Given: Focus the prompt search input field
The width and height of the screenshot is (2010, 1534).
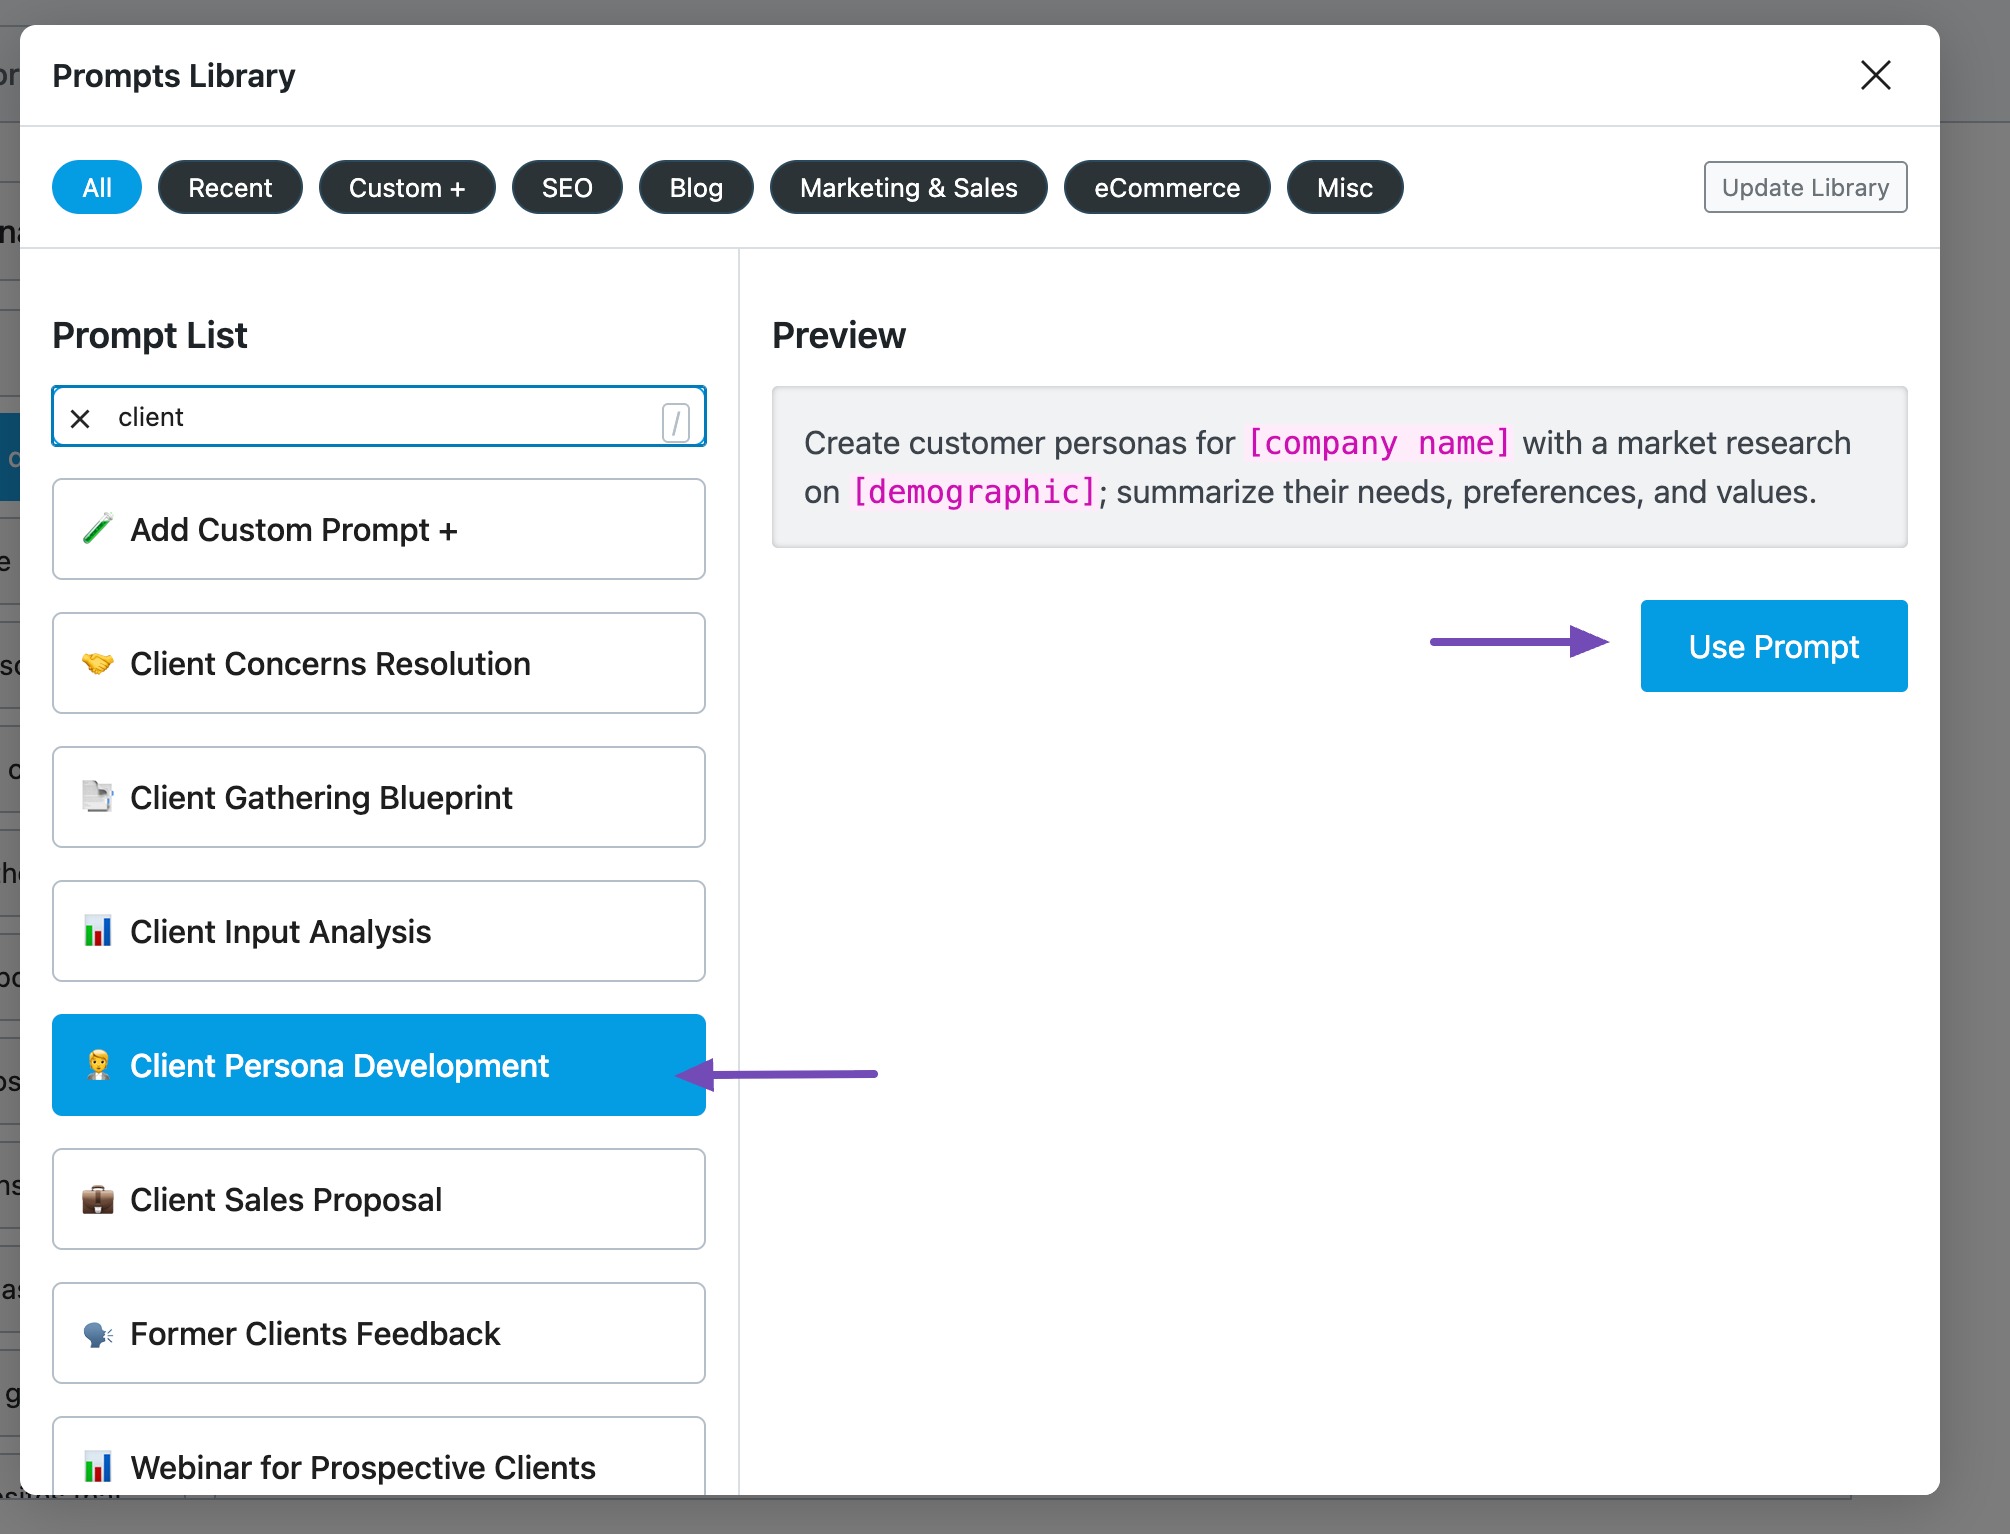Looking at the screenshot, I should click(x=380, y=417).
